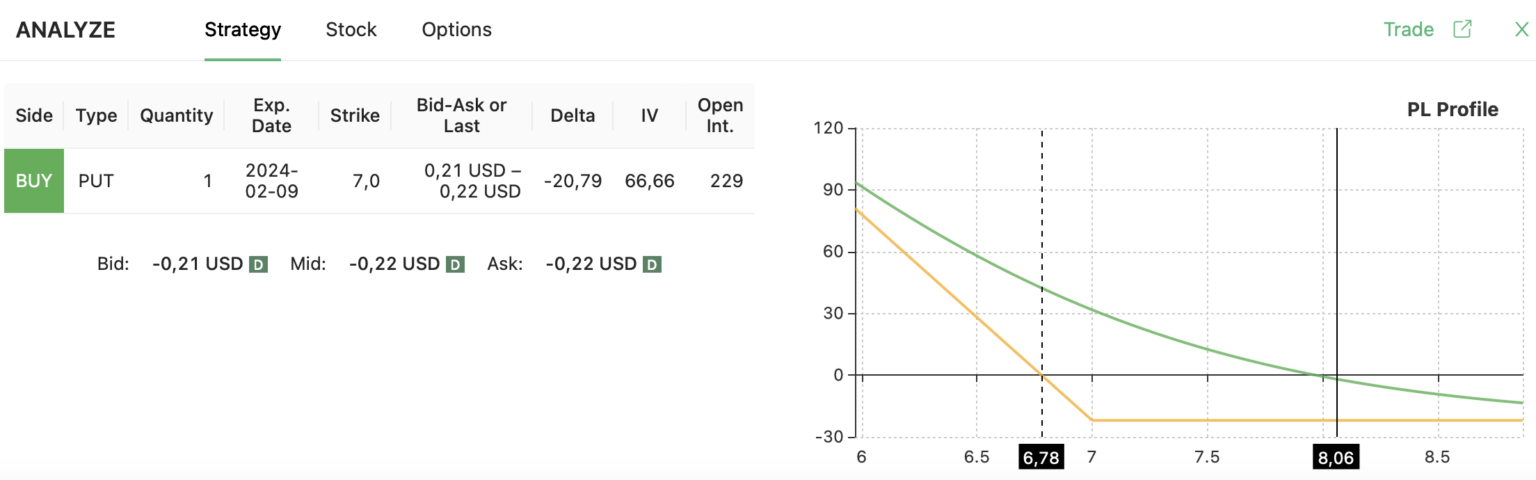Click the green Trade link
This screenshot has height=480, width=1536.
[x=1408, y=29]
